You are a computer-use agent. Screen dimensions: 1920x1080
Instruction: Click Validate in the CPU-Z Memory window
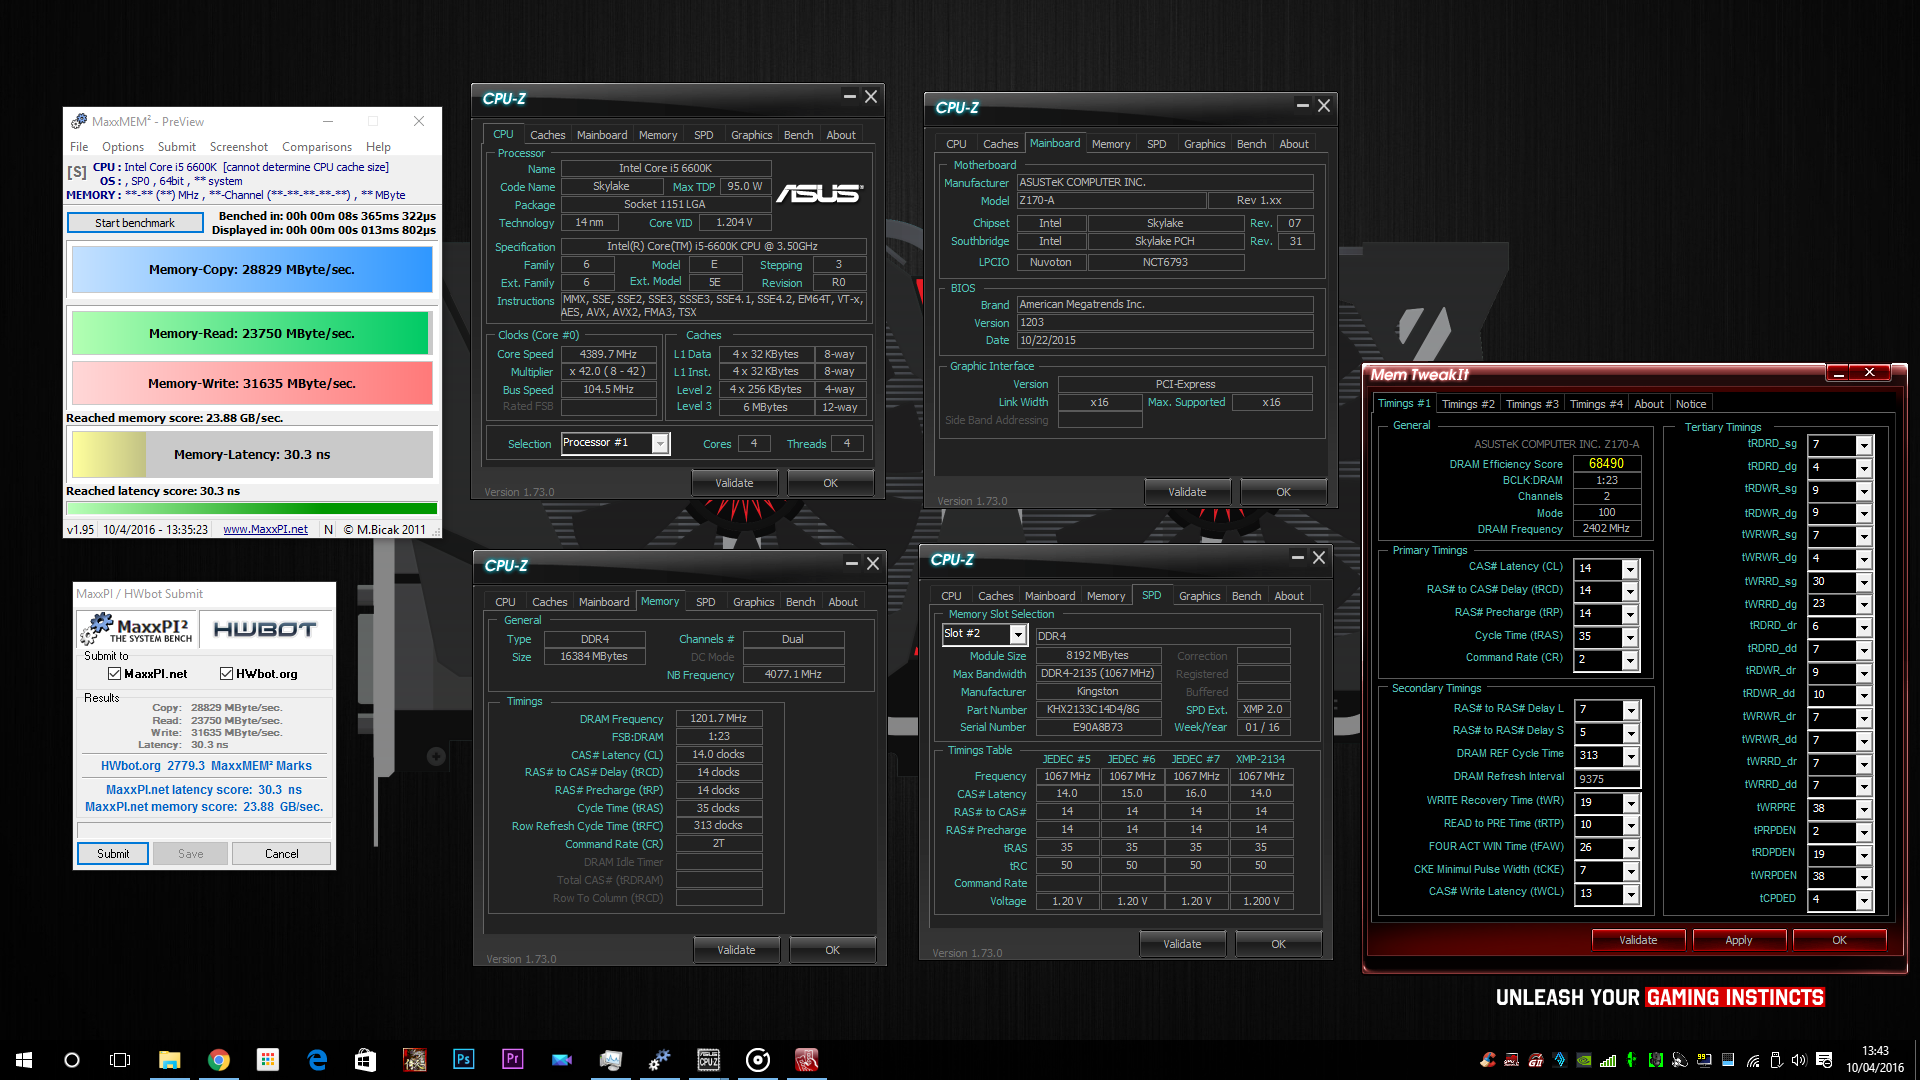point(736,950)
